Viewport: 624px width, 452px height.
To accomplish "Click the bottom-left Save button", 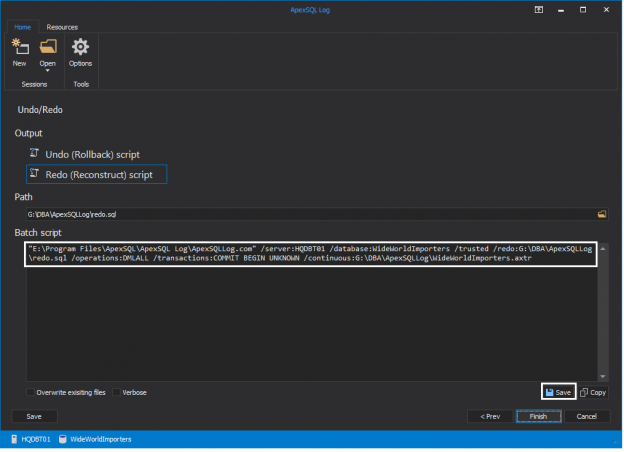I will pos(34,417).
